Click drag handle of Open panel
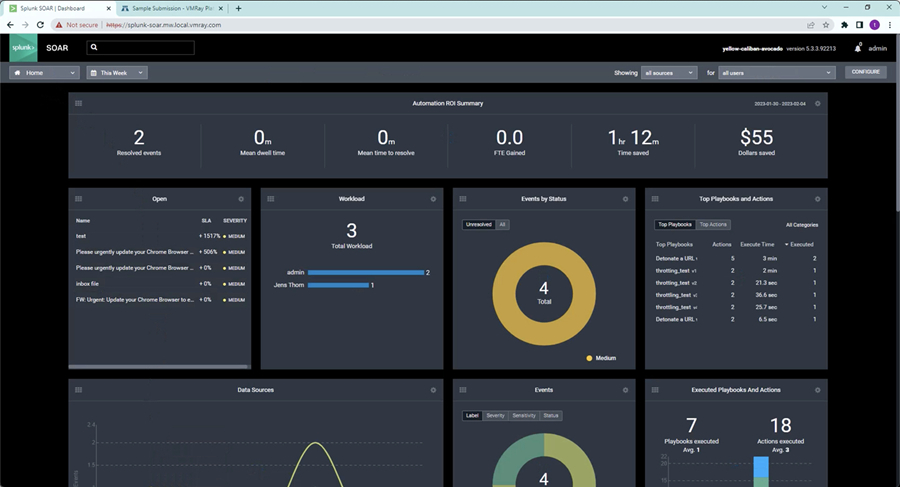The image size is (900, 487). pos(79,199)
